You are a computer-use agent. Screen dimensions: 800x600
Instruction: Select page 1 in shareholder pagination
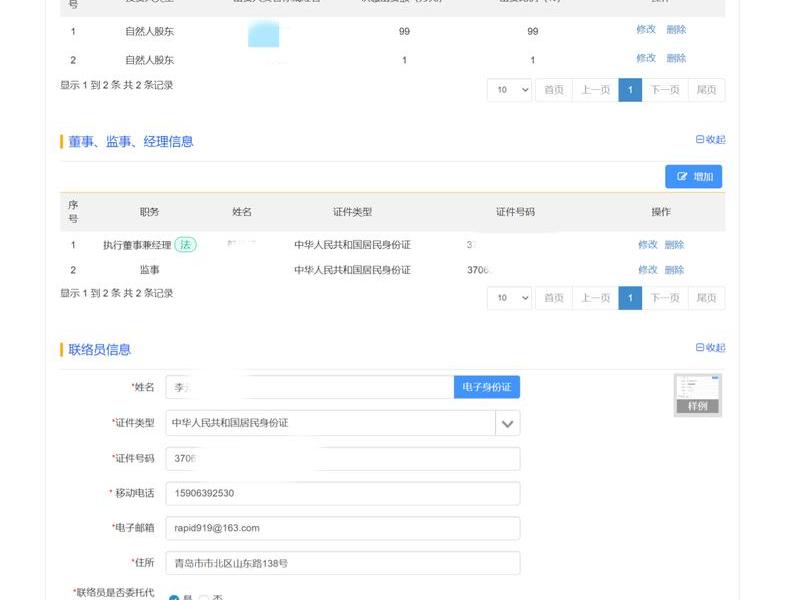[630, 90]
